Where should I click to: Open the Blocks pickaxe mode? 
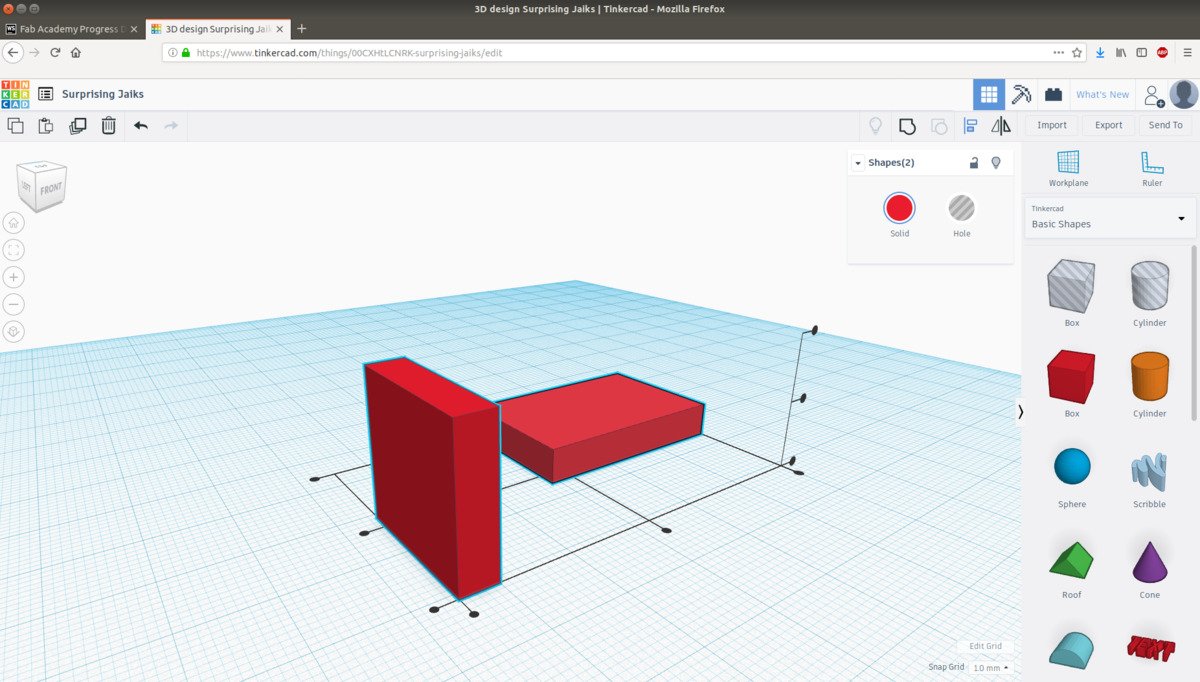[1021, 94]
